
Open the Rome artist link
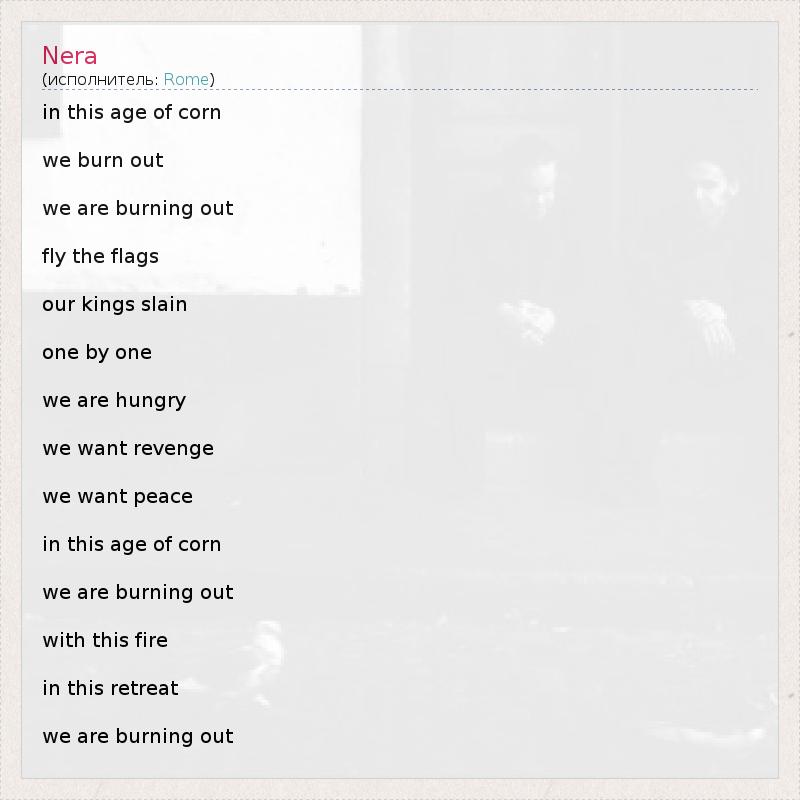point(186,79)
